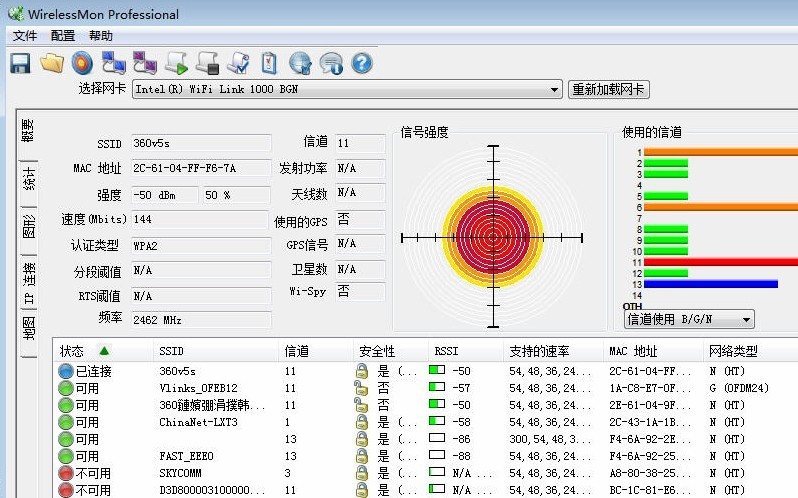Click the lock icon in 360v5s row

(361, 371)
